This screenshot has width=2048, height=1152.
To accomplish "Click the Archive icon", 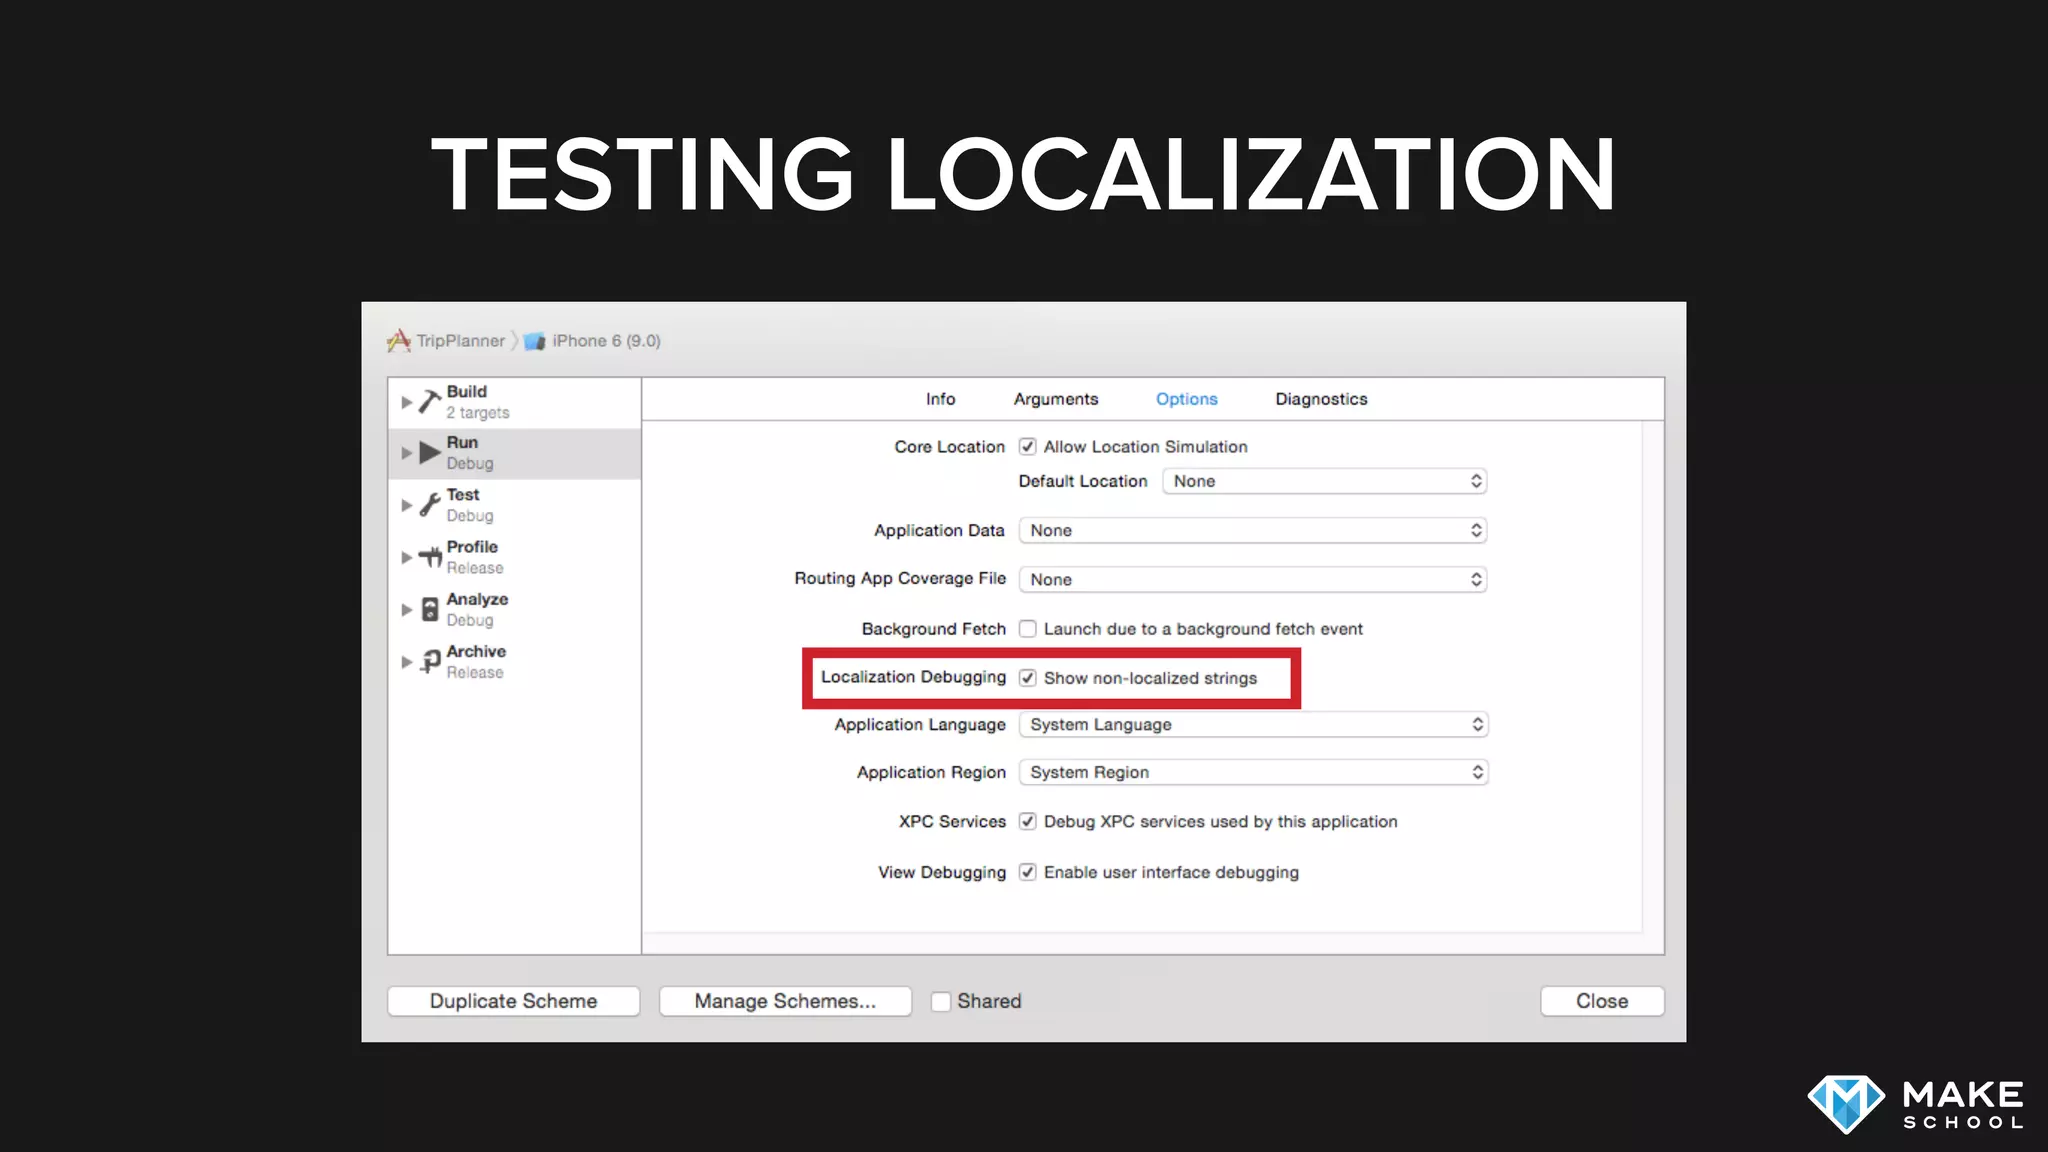I will [x=430, y=661].
